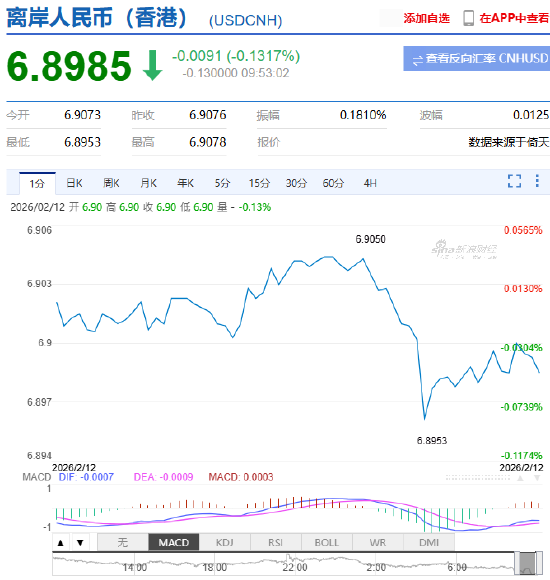
Task: Click the (USDCNH) symbol code
Action: [x=246, y=21]
